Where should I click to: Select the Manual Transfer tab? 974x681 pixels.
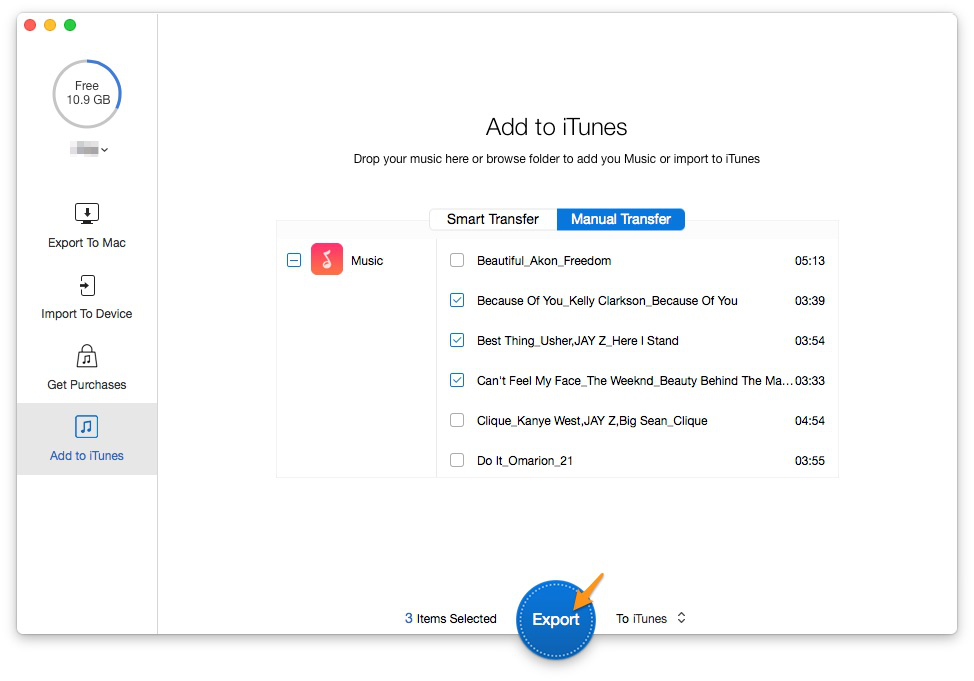click(x=621, y=219)
